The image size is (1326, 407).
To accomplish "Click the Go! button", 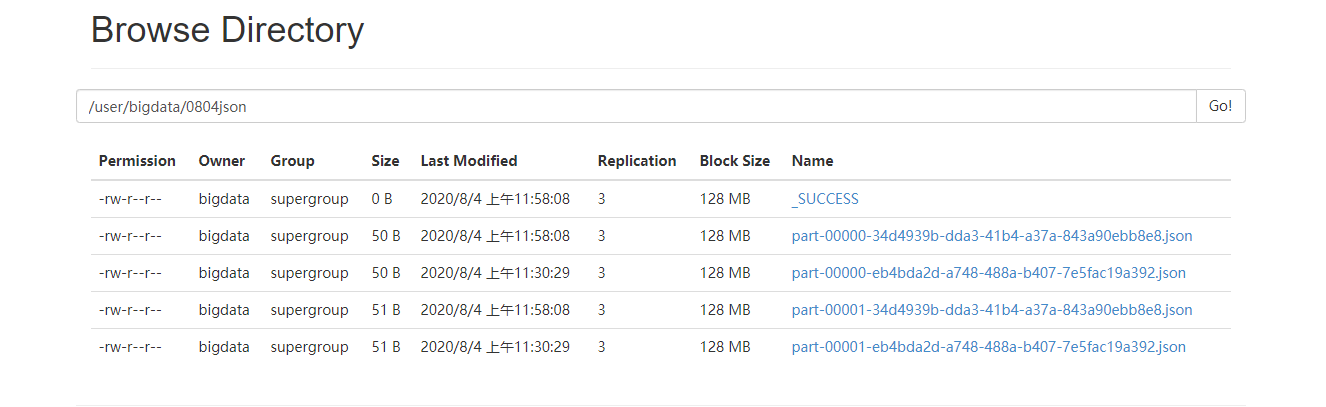I will [x=1220, y=106].
